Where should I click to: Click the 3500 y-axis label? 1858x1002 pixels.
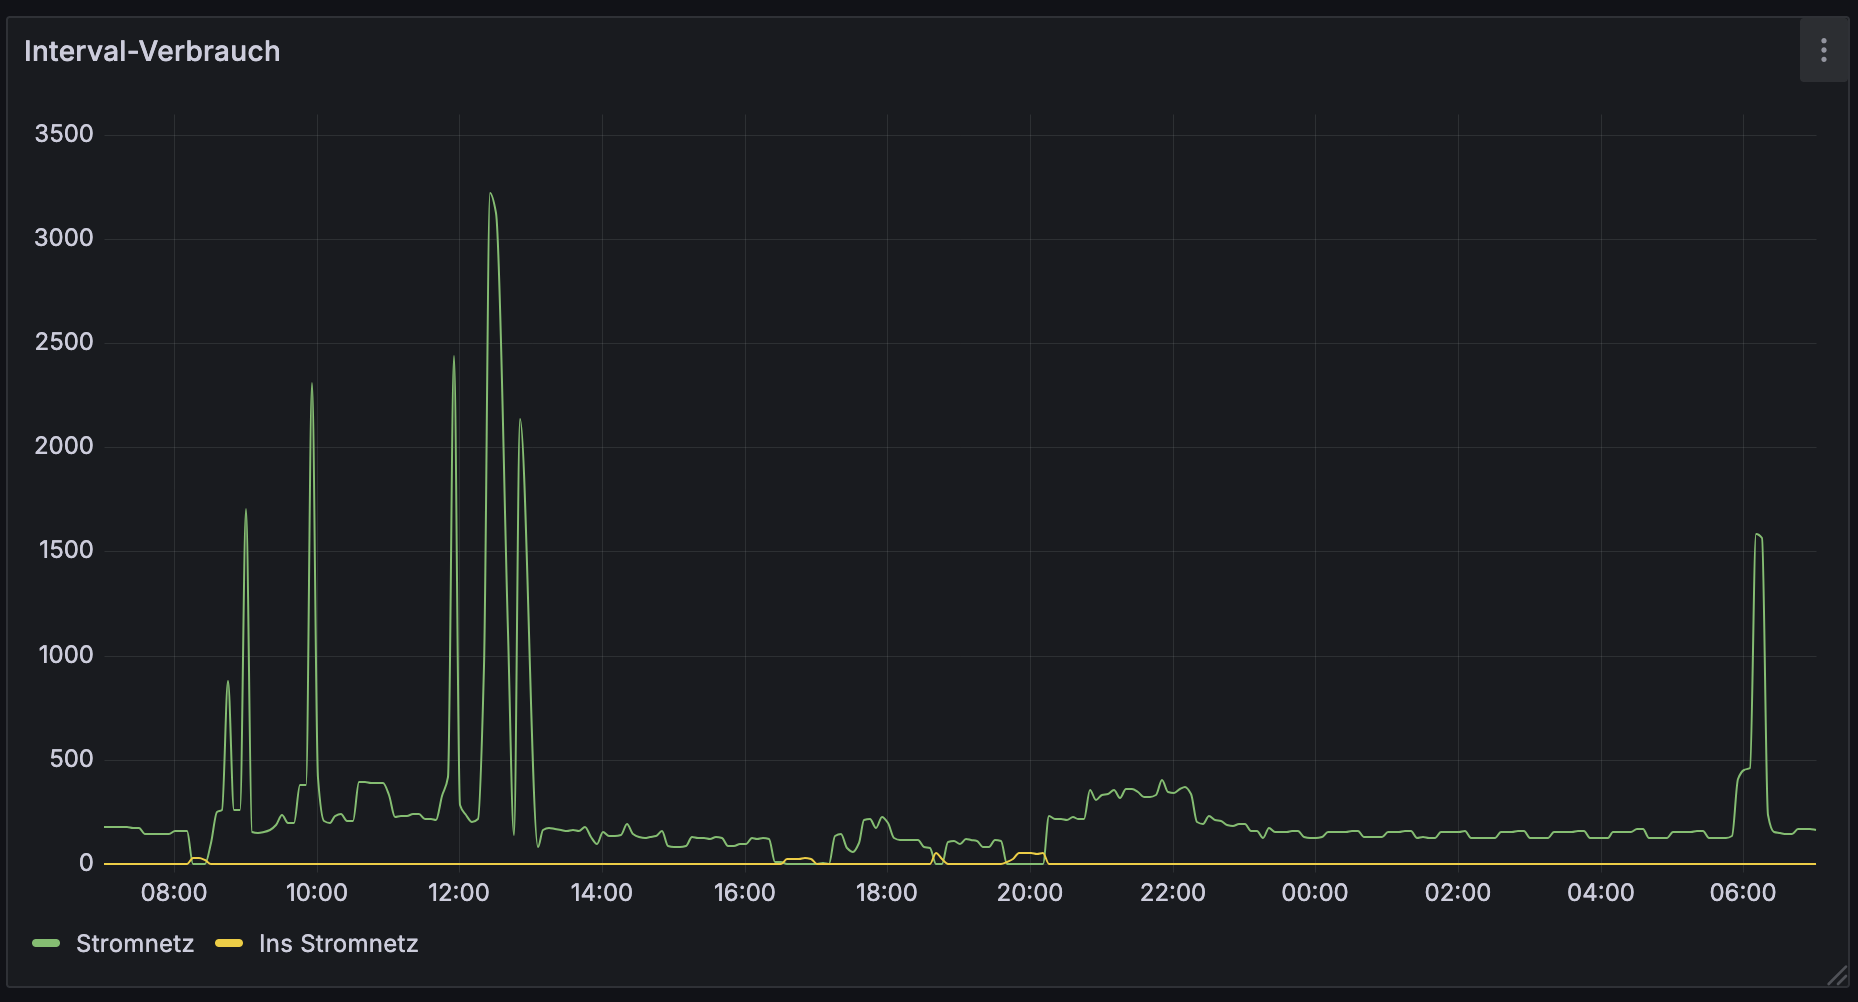tap(64, 134)
